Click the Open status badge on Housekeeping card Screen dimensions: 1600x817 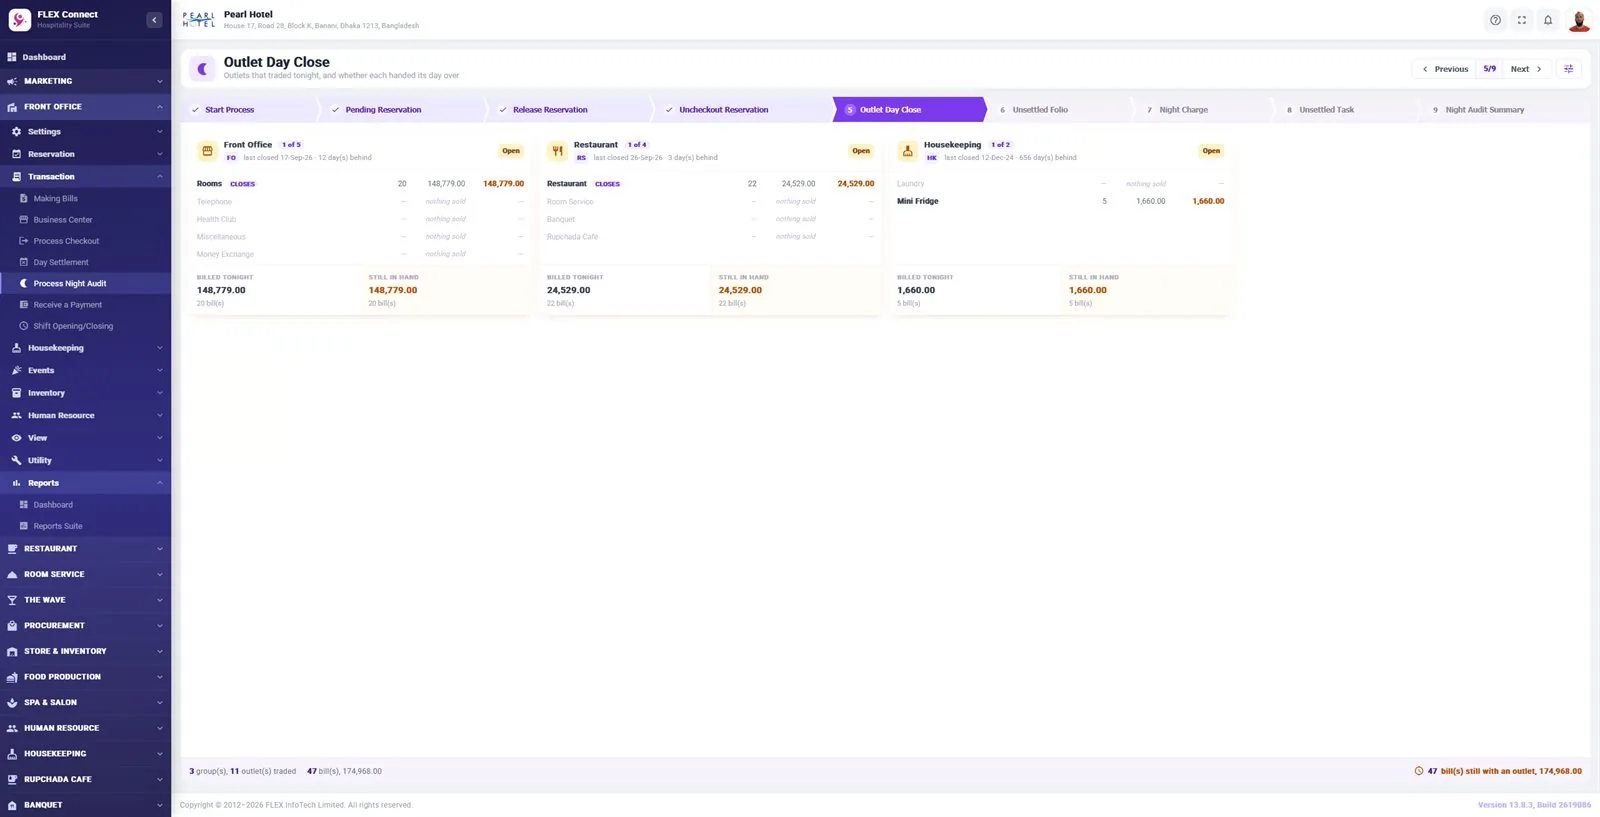point(1211,151)
